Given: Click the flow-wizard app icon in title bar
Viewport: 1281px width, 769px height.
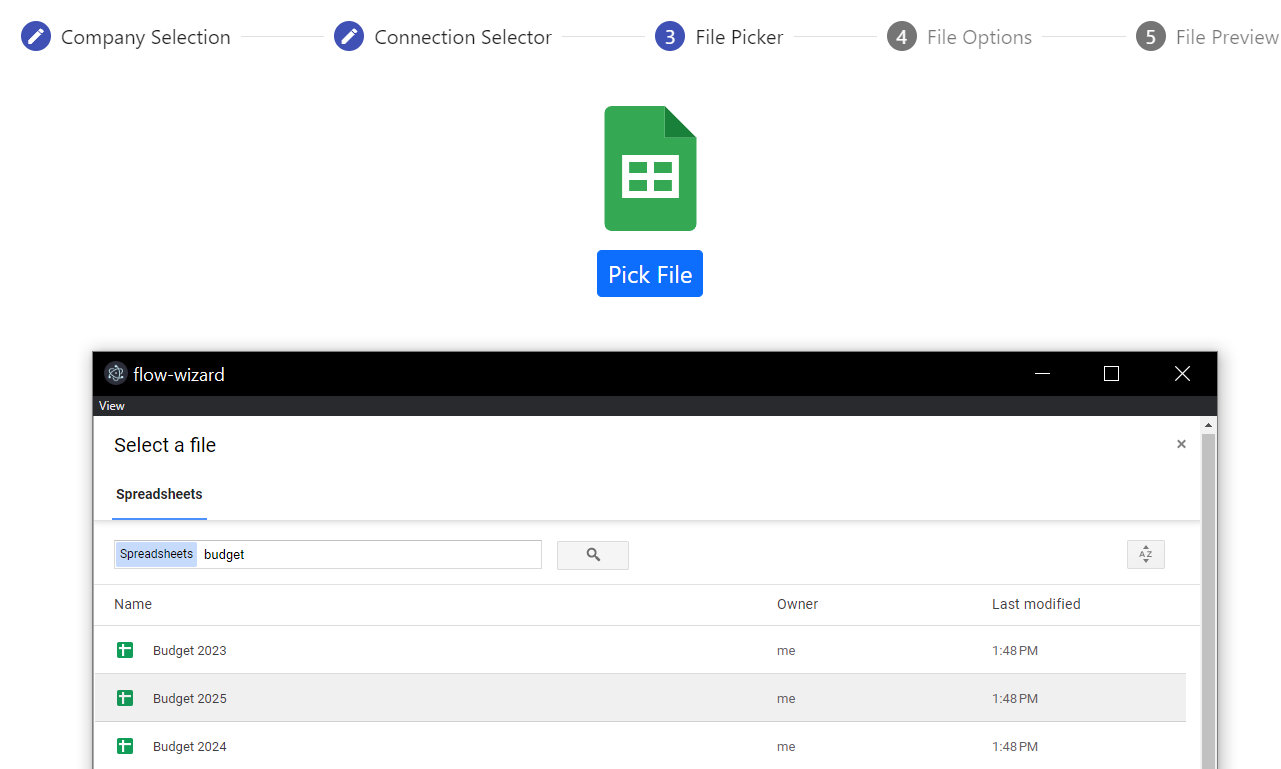Looking at the screenshot, I should point(116,374).
